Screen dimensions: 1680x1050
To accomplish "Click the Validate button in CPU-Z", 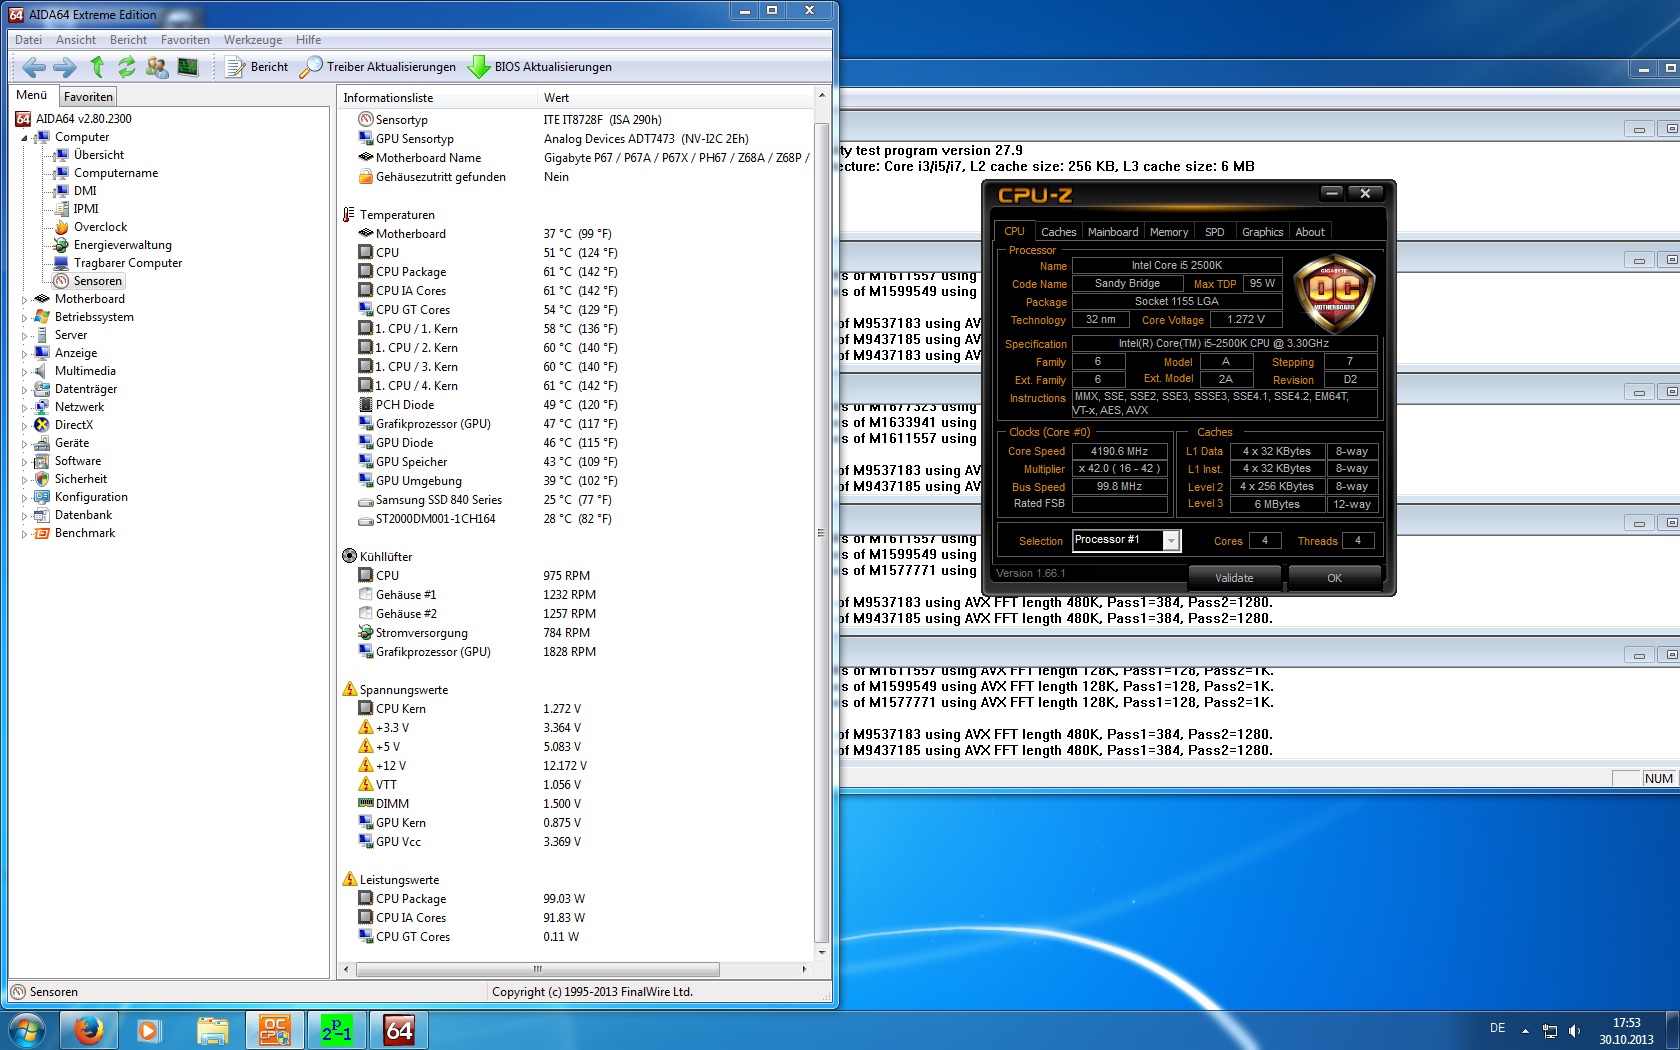I will click(1234, 578).
